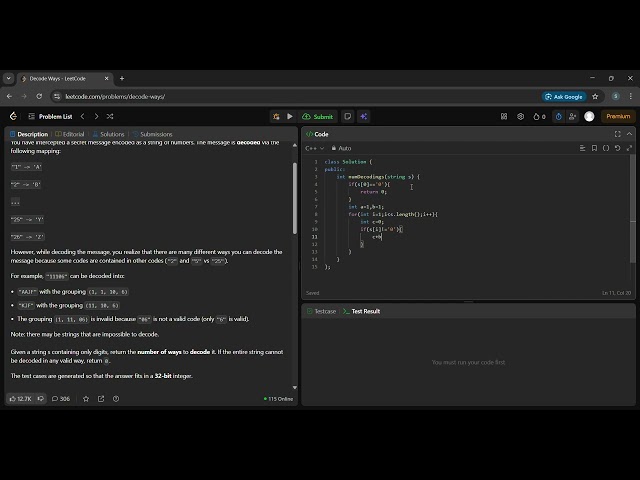Image resolution: width=640 pixels, height=480 pixels.
Task: Open the notes icon
Action: click(x=348, y=116)
